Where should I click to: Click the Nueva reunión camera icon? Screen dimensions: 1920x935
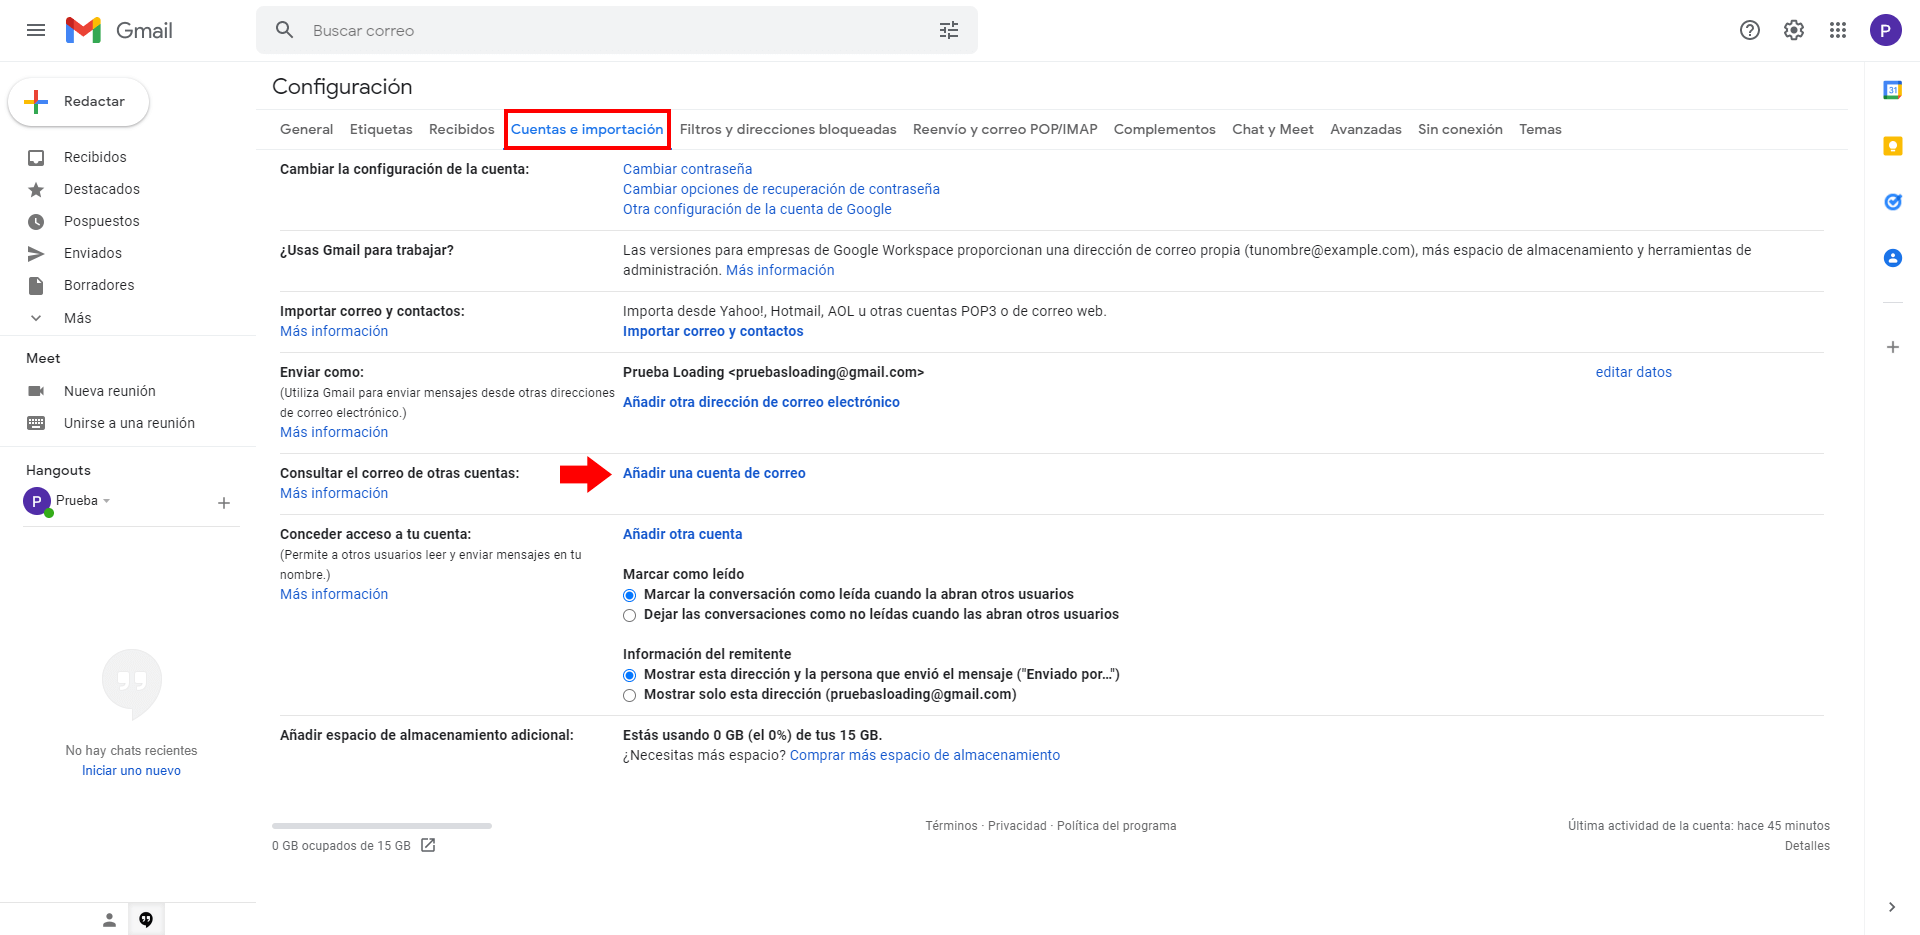36,391
